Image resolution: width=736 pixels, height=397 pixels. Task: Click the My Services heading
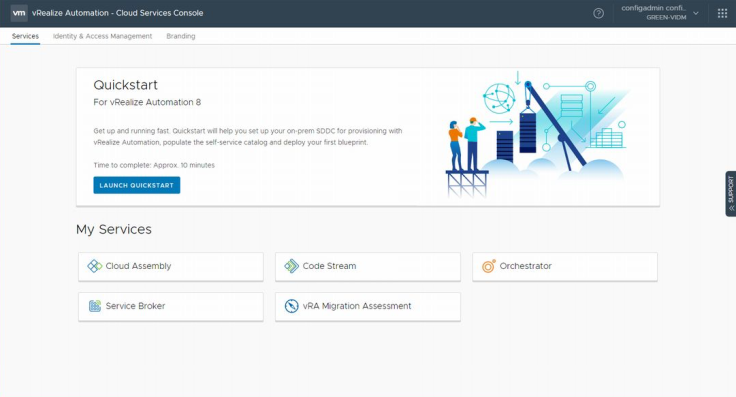(114, 229)
